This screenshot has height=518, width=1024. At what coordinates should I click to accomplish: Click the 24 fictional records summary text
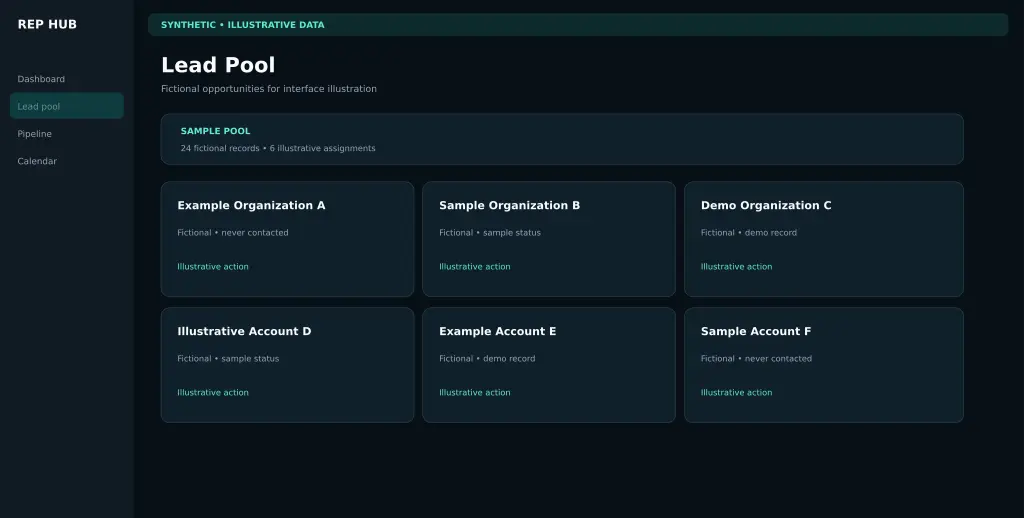click(278, 148)
